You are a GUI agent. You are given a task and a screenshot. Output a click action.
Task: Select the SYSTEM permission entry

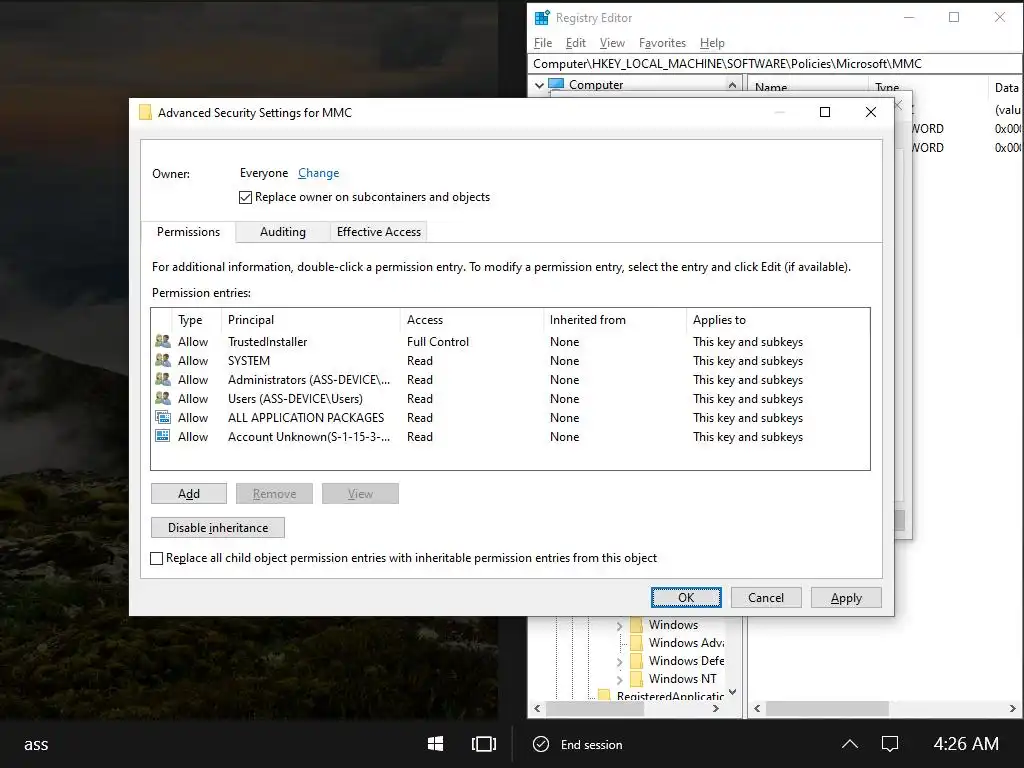click(510, 360)
